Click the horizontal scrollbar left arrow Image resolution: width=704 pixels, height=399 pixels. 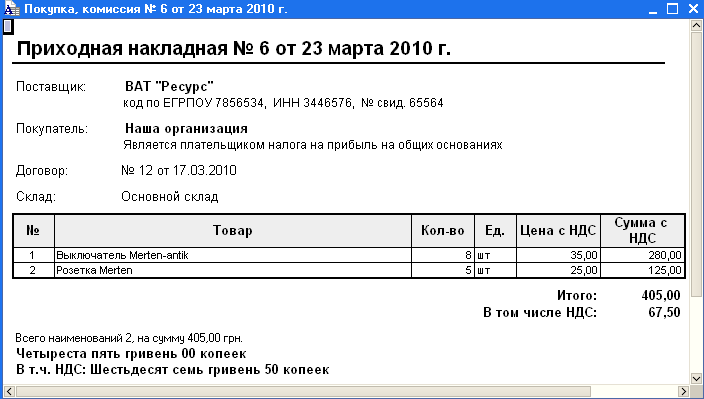pyautogui.click(x=9, y=391)
